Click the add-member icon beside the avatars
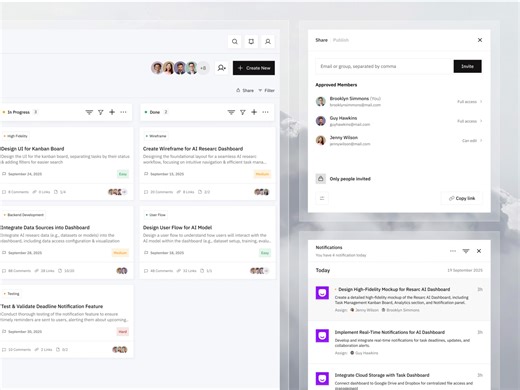This screenshot has height=390, width=520. point(221,68)
